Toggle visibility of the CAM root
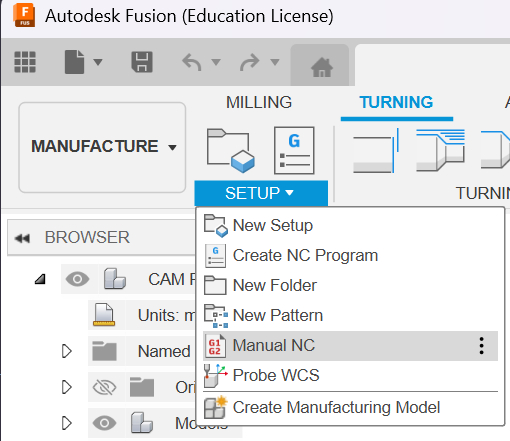 (77, 279)
